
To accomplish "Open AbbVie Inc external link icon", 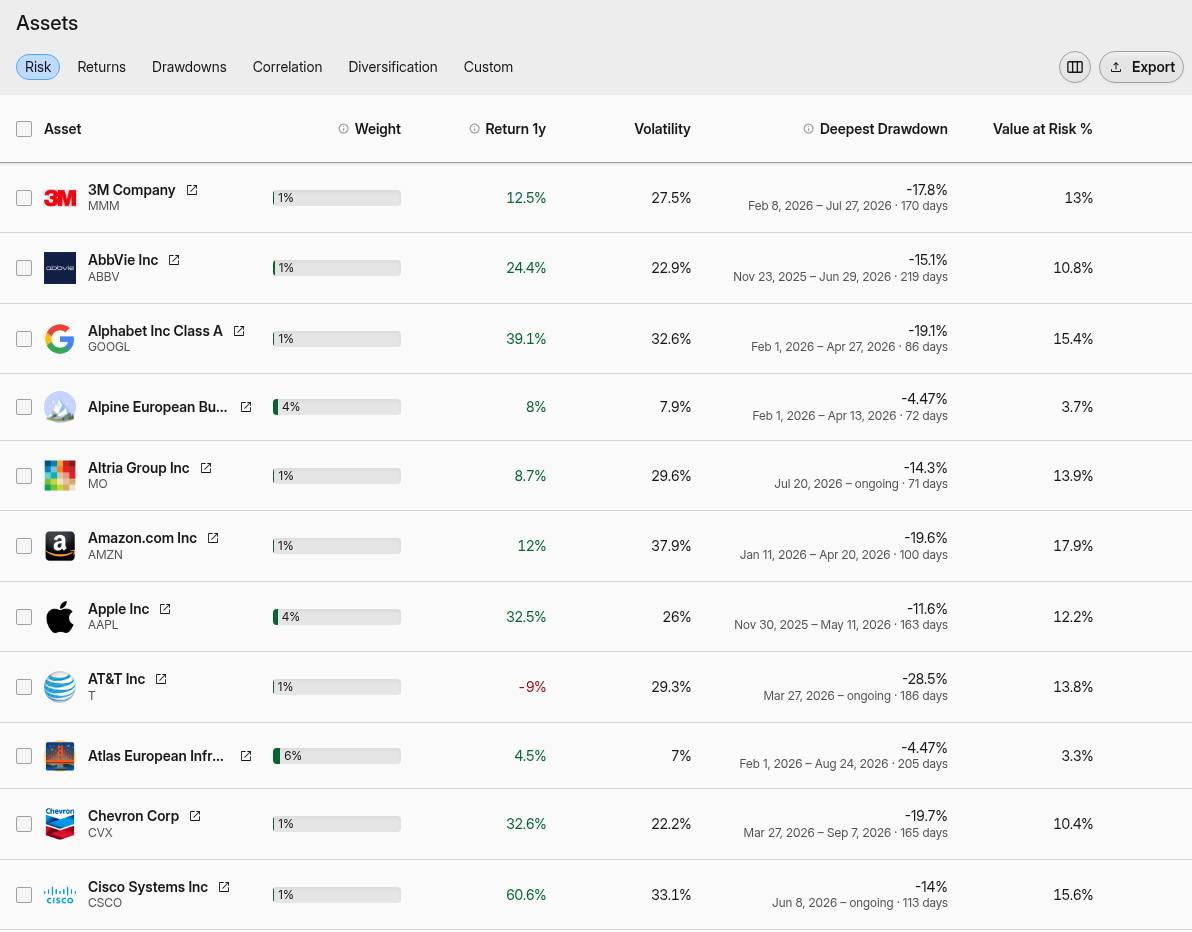I will coord(174,260).
